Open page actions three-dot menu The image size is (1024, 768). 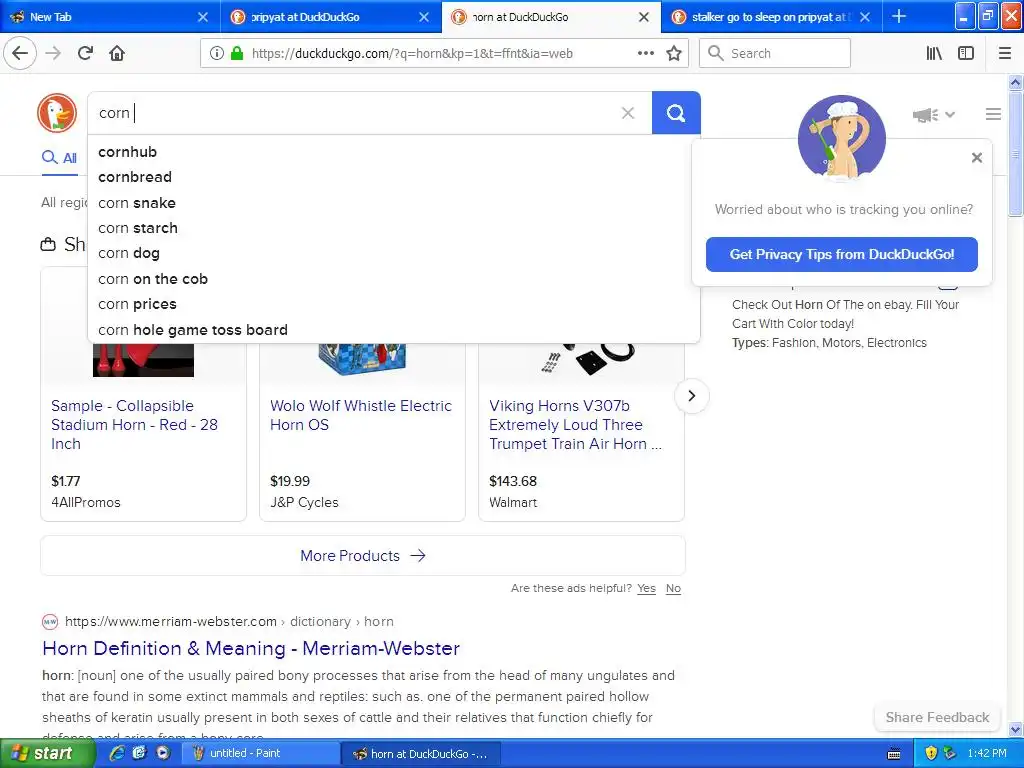coord(645,54)
